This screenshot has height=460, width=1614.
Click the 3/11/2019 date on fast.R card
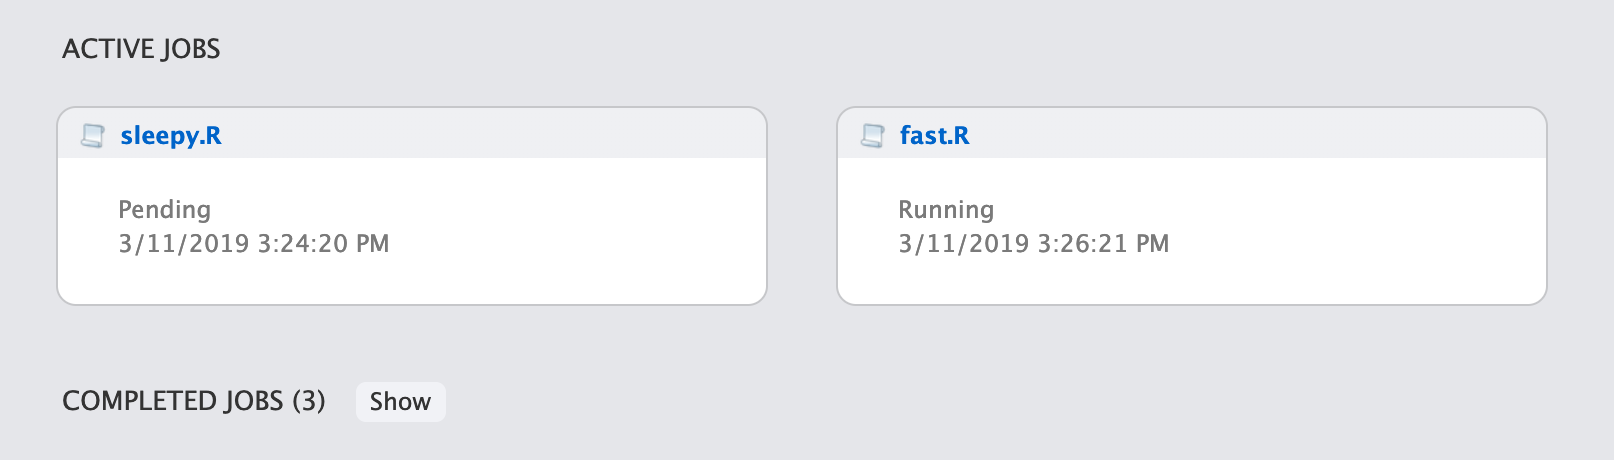coord(963,243)
